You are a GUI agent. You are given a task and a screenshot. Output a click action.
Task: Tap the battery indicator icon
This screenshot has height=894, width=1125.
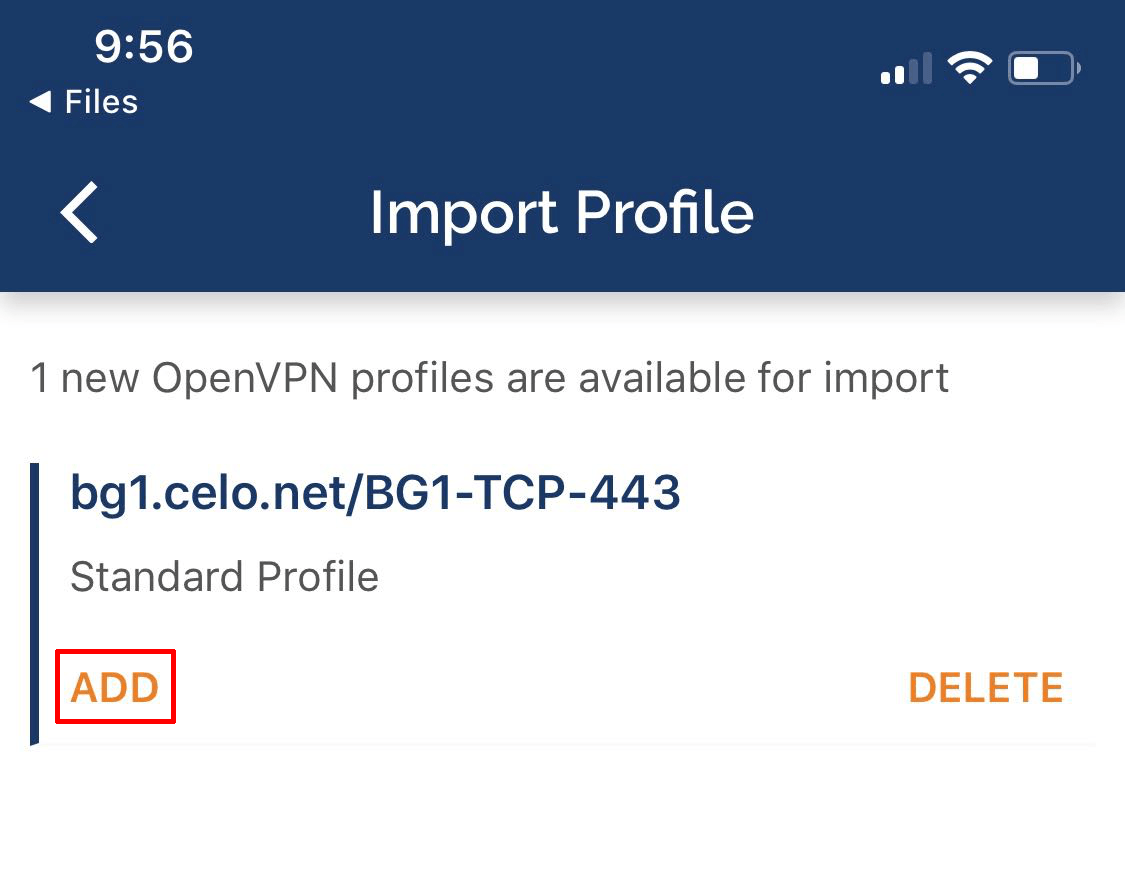coord(1044,68)
